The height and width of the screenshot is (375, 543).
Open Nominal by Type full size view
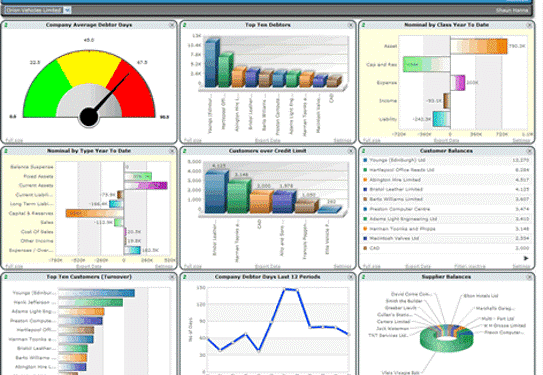(x=14, y=266)
